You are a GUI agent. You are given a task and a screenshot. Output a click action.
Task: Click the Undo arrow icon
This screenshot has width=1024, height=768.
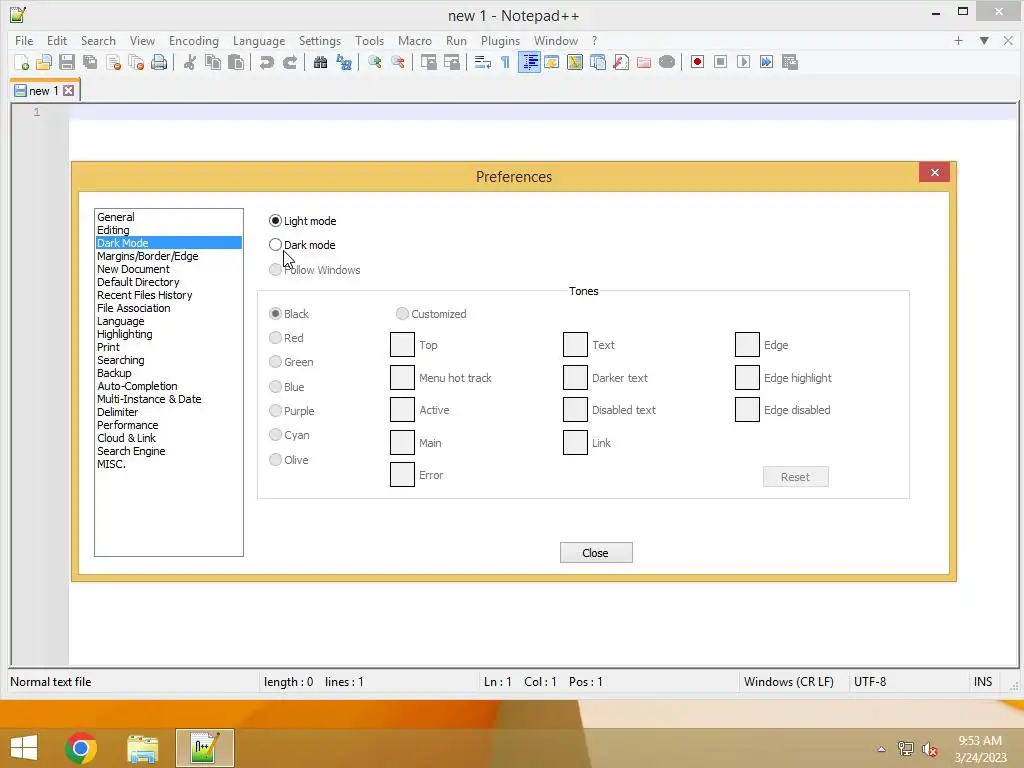266,62
